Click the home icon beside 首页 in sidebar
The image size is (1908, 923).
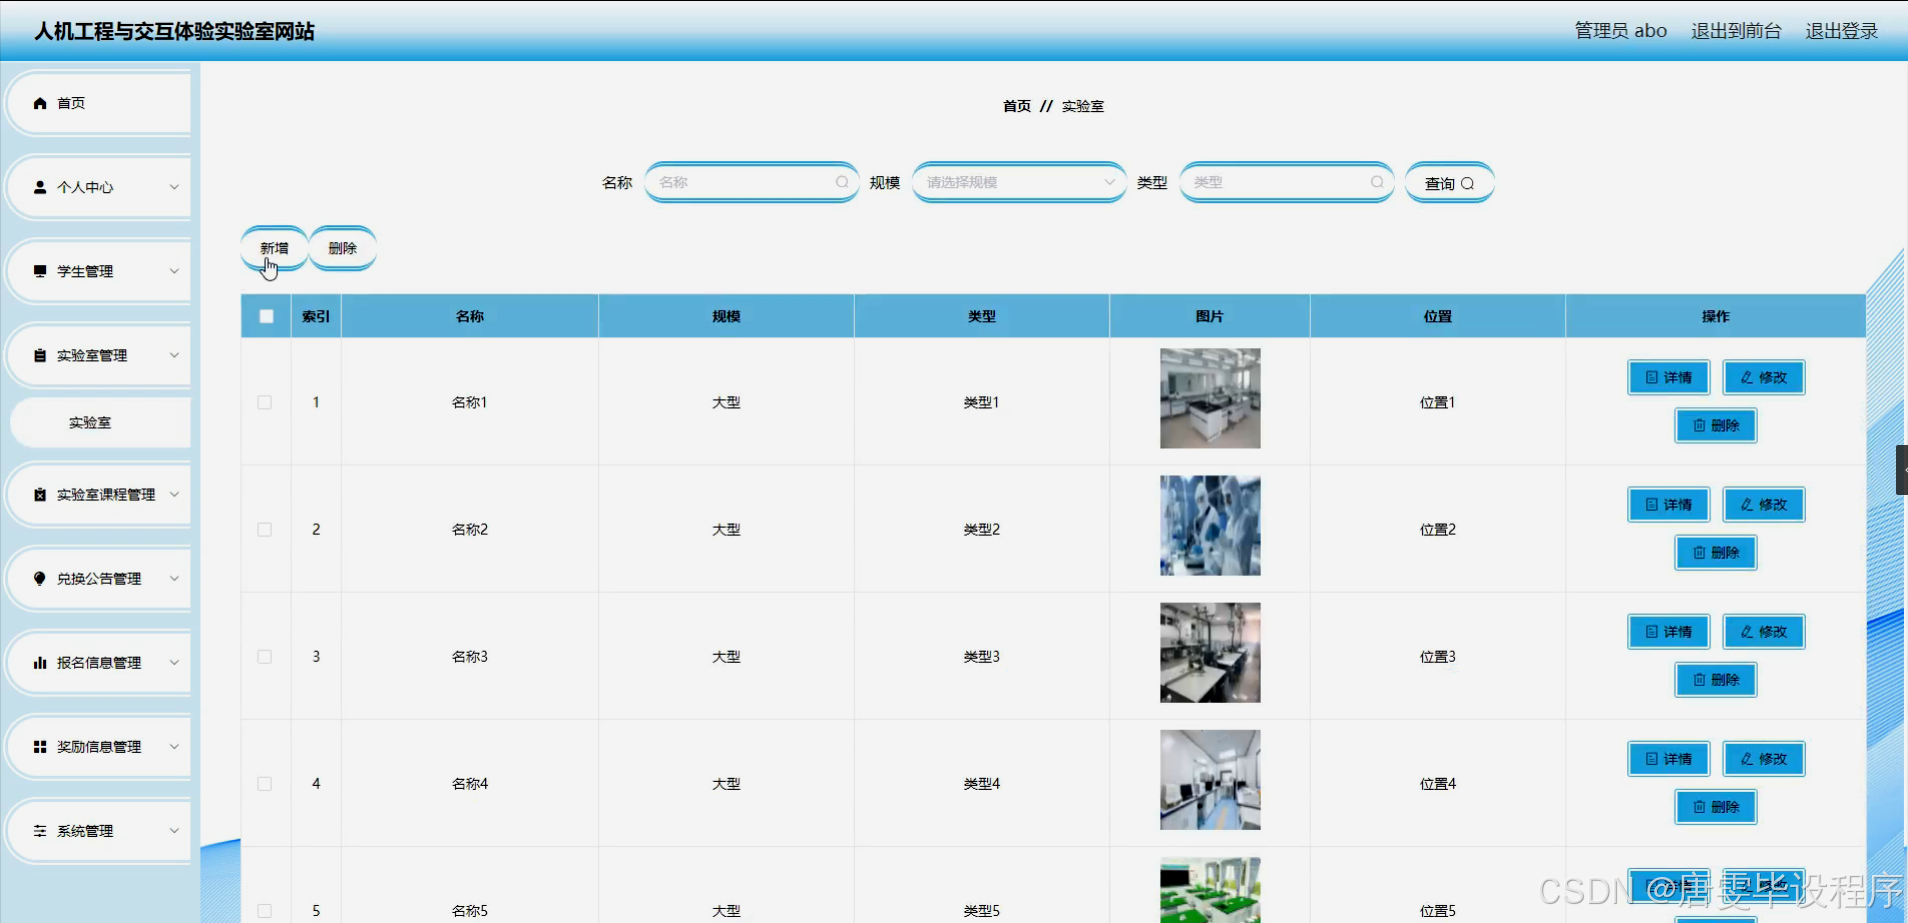40,103
